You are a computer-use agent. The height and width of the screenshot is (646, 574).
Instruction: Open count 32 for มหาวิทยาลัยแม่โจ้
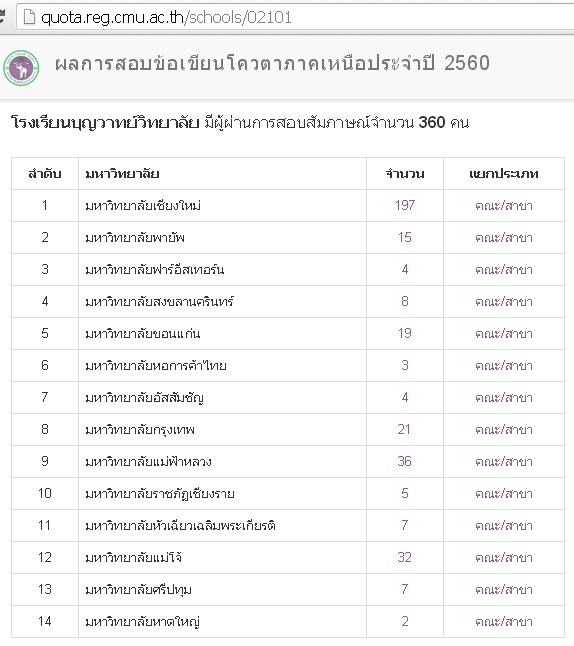pyautogui.click(x=404, y=557)
